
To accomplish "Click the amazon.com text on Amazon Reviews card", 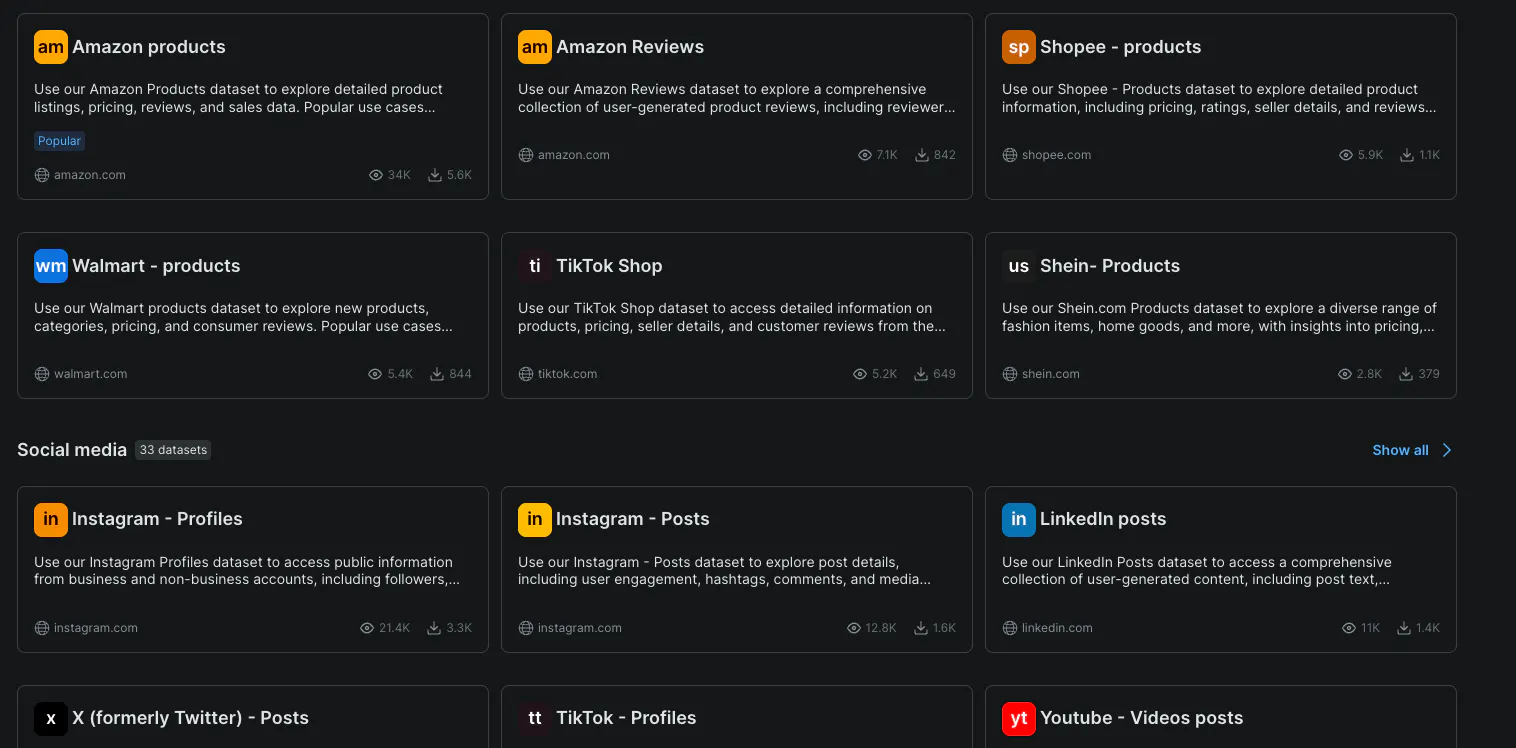I will click(x=574, y=155).
